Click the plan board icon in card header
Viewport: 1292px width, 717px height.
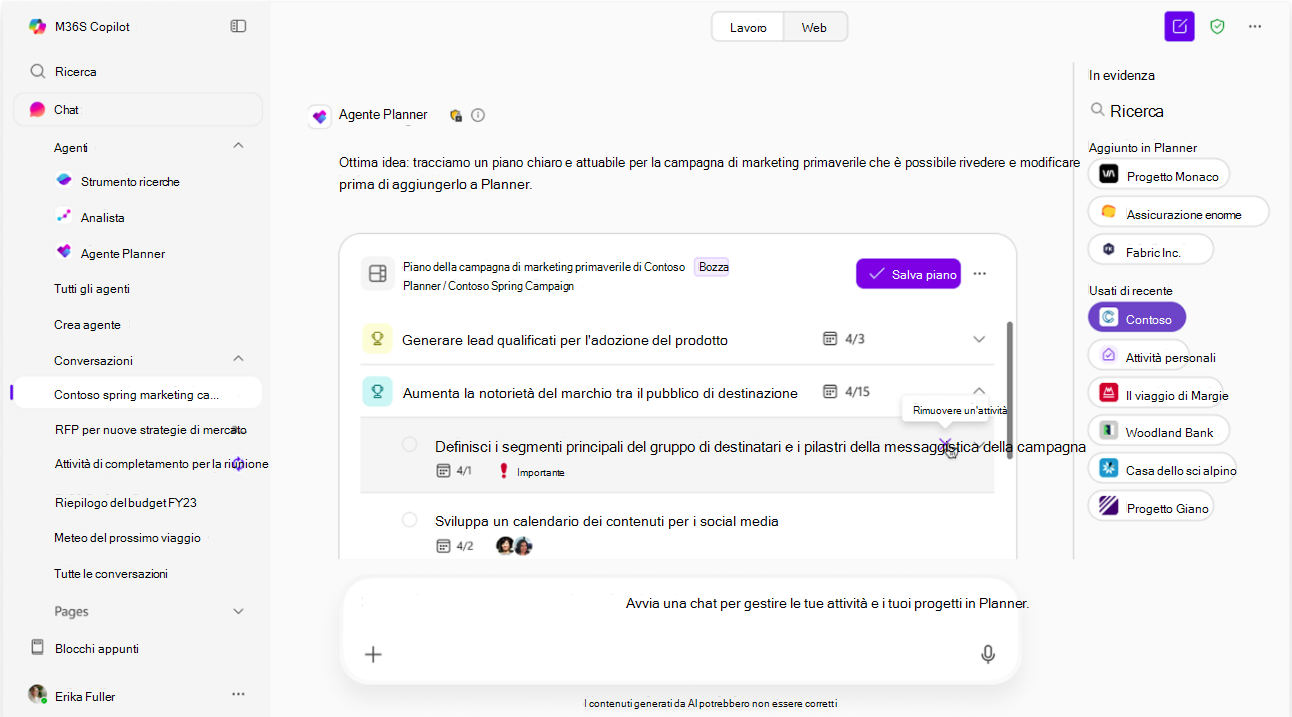point(378,274)
